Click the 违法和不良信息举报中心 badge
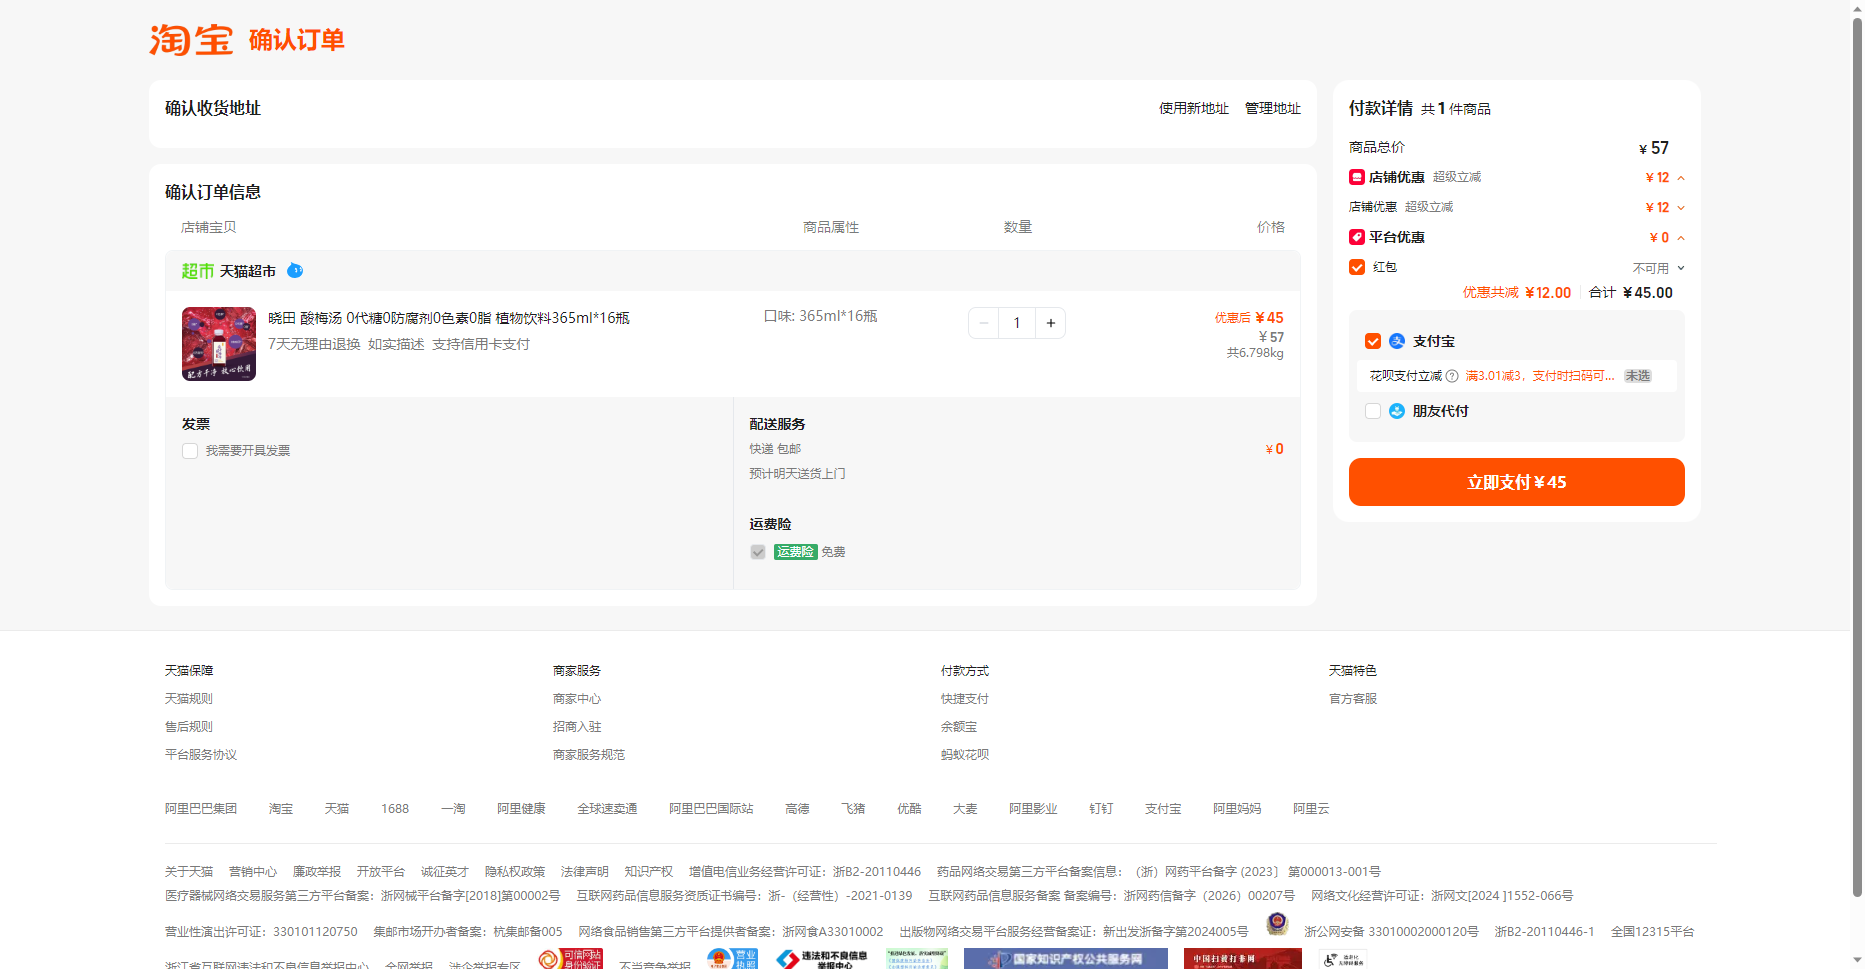This screenshot has height=969, width=1865. 822,959
